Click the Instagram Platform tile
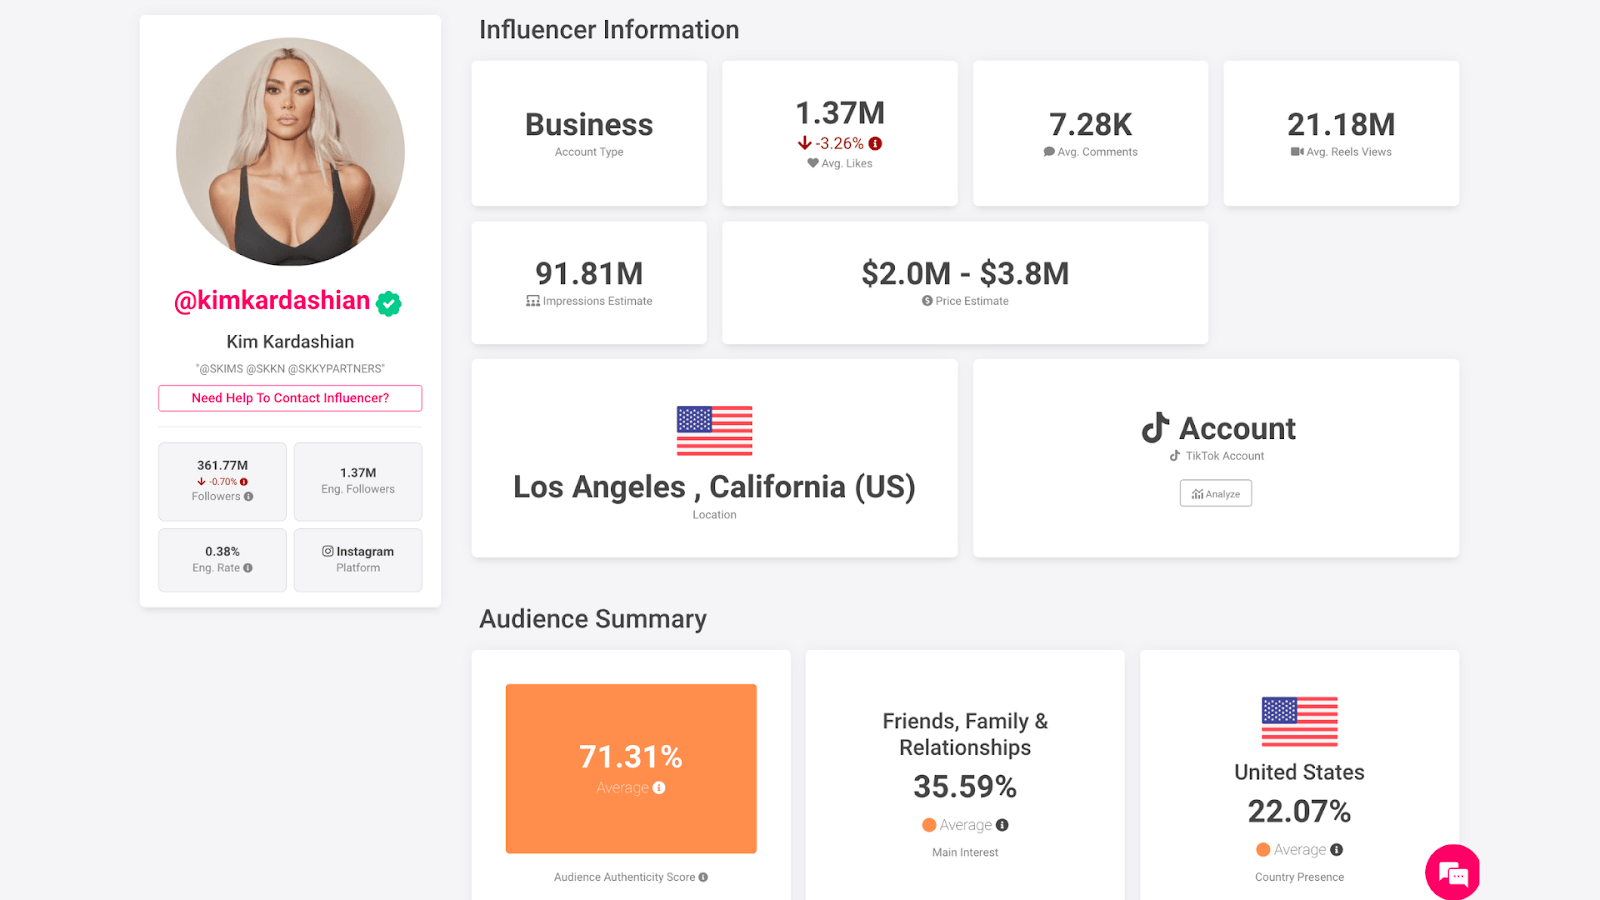1600x900 pixels. coord(358,559)
